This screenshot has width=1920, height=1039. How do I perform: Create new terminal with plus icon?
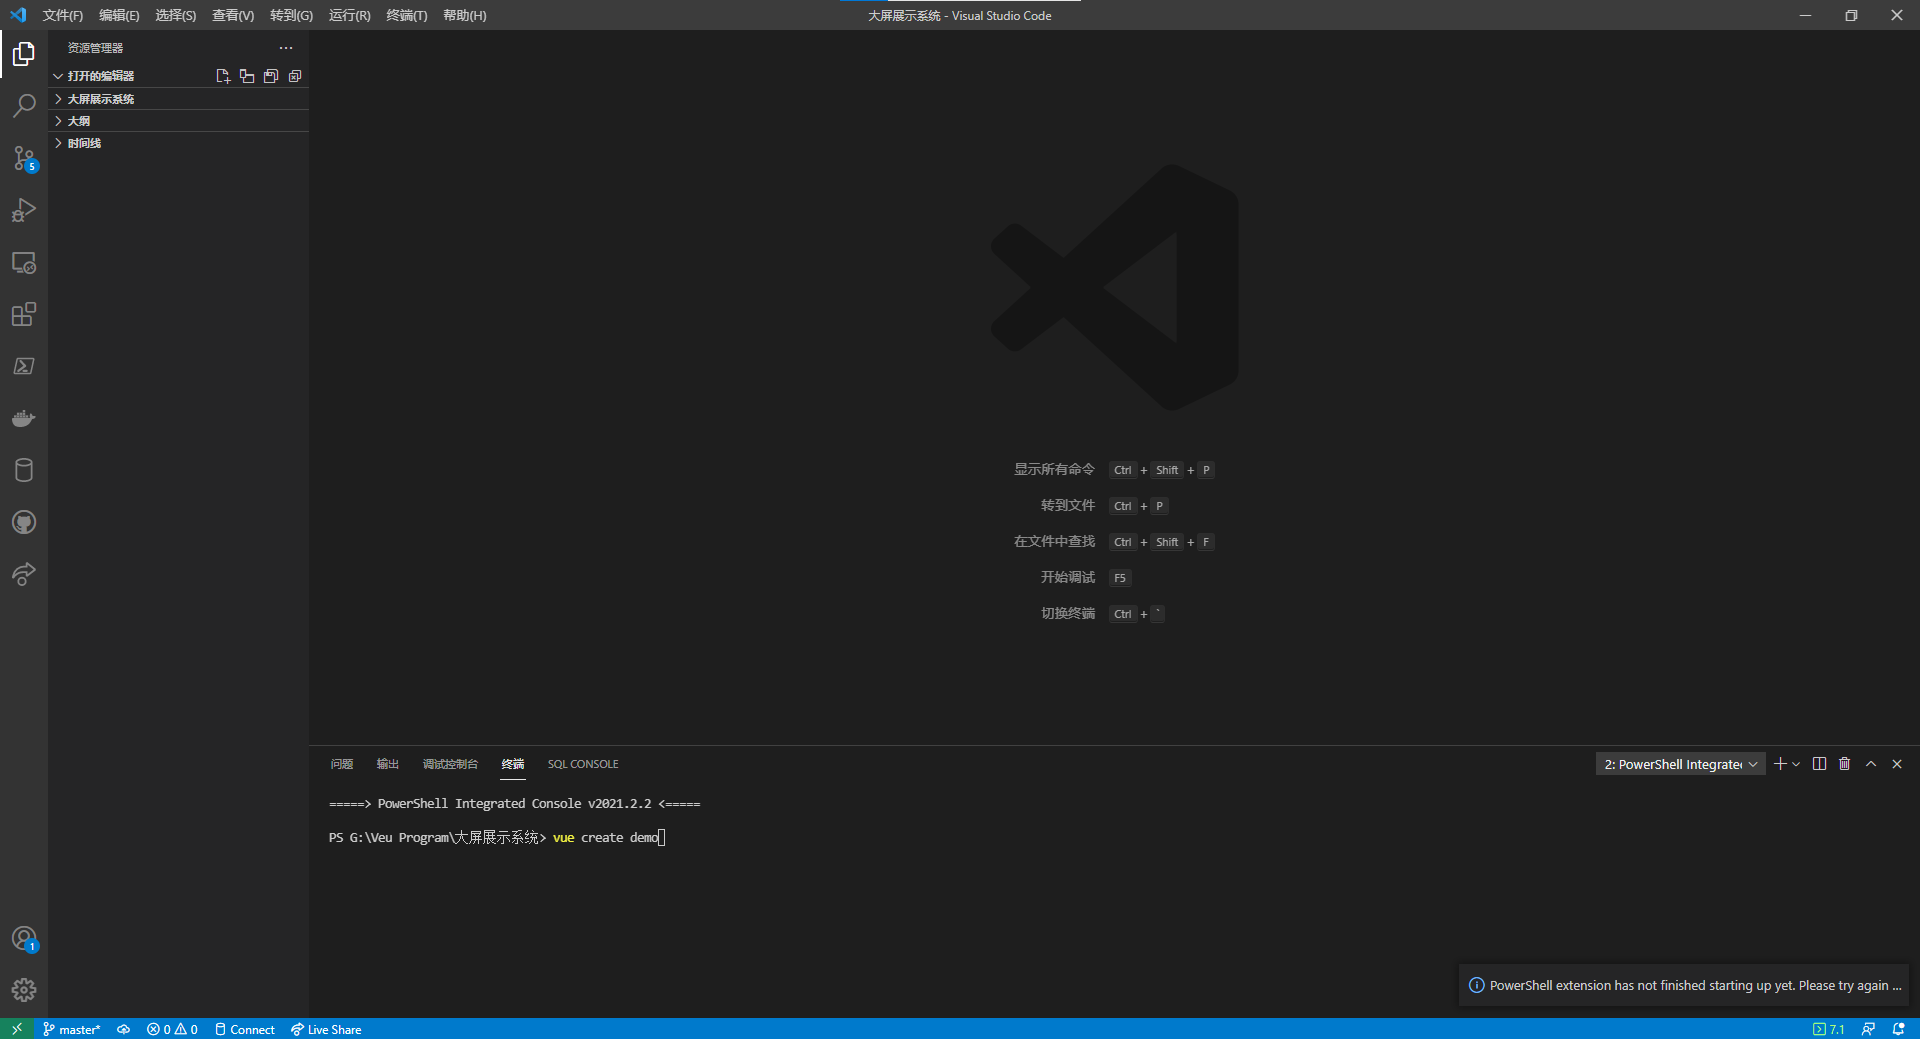1780,764
